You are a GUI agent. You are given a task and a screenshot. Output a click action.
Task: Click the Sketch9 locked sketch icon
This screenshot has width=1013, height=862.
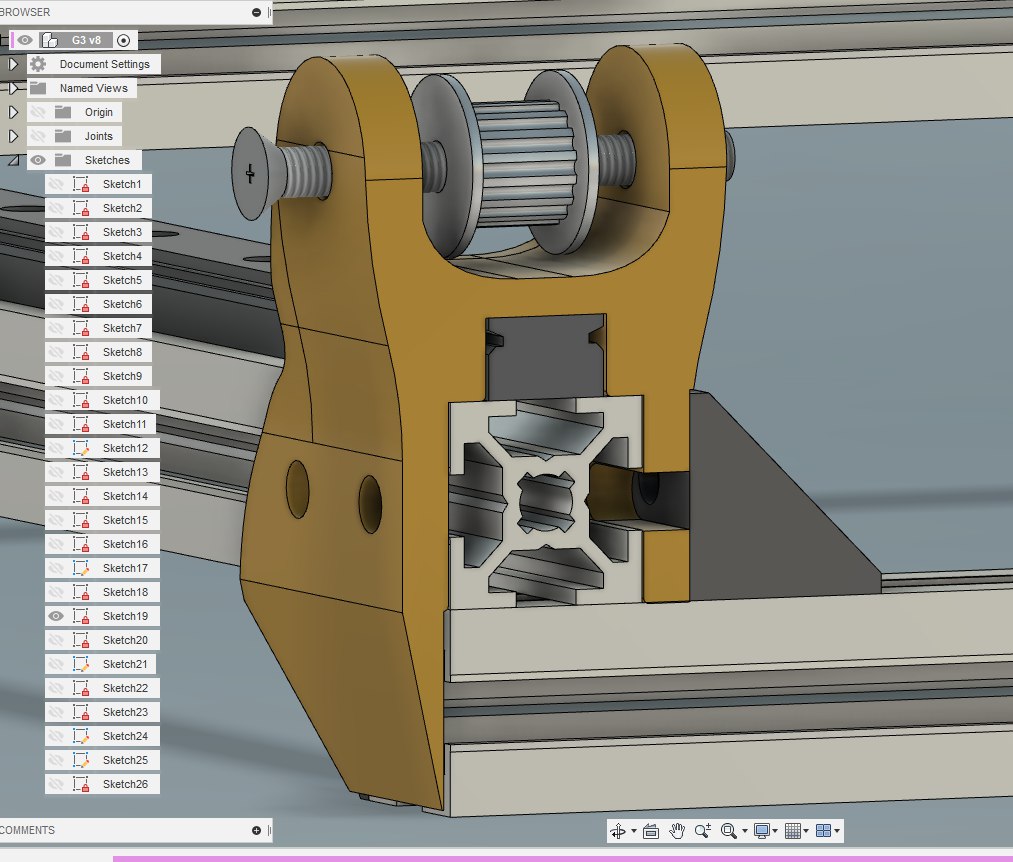pyautogui.click(x=81, y=376)
